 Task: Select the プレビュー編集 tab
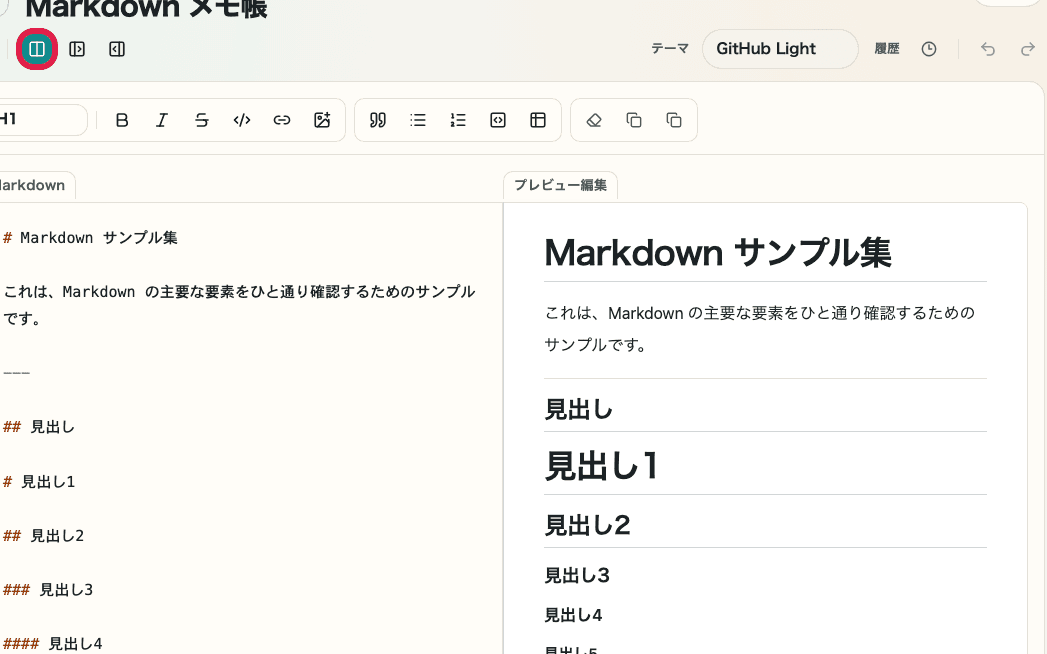(x=560, y=185)
